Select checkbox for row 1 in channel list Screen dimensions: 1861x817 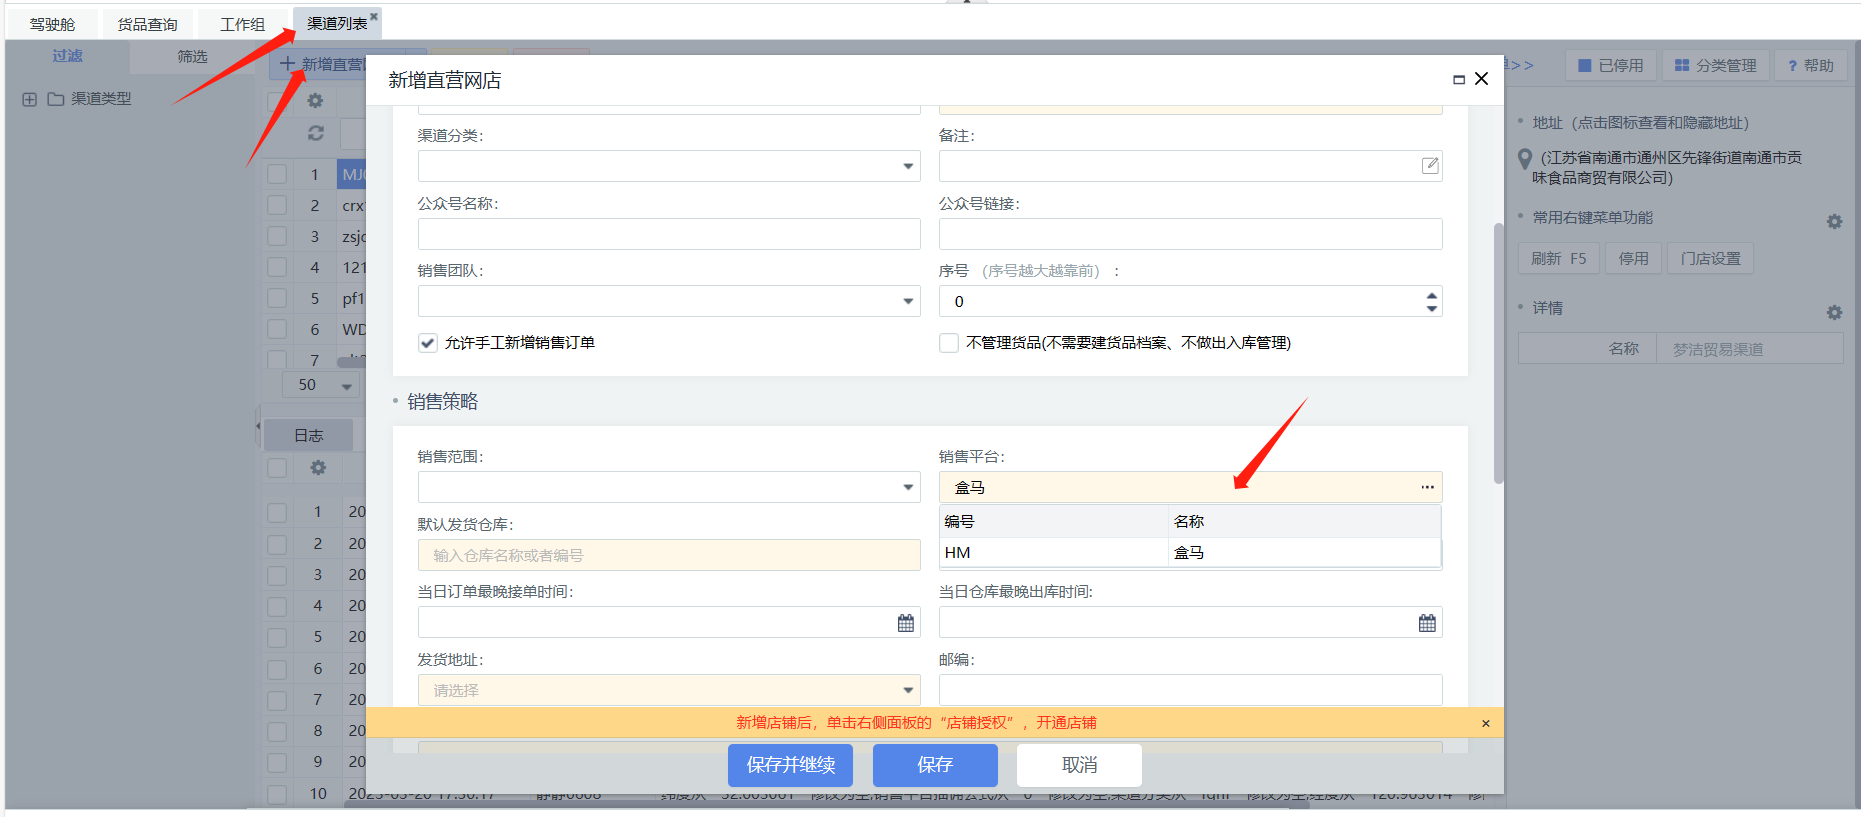pyautogui.click(x=277, y=175)
